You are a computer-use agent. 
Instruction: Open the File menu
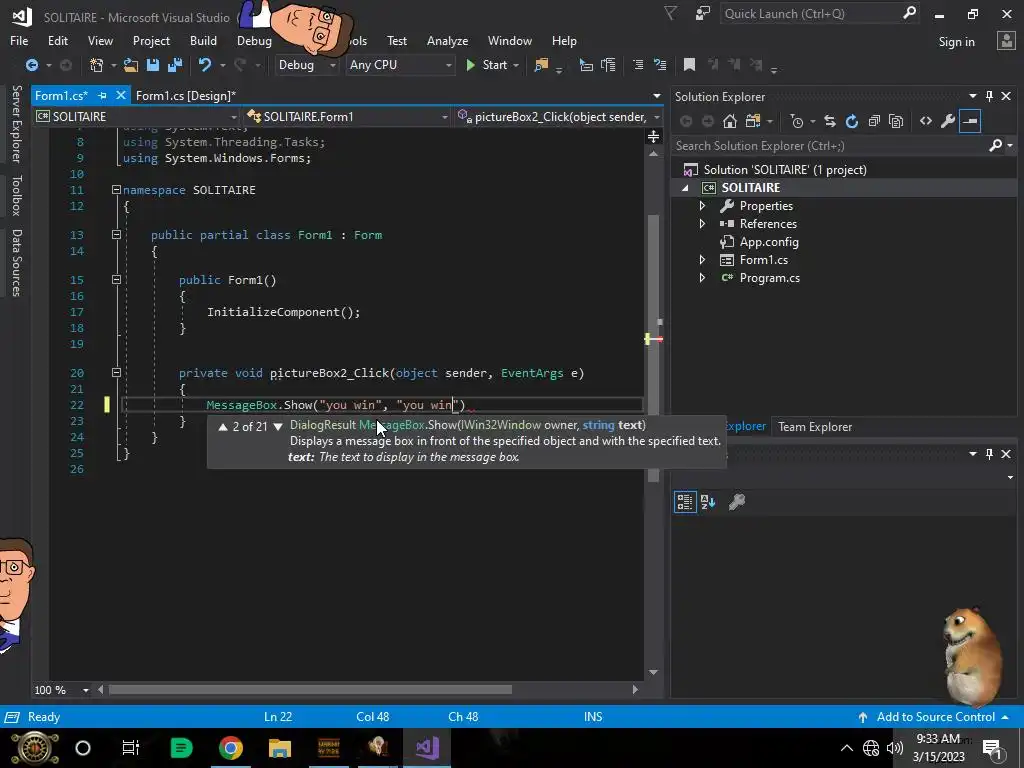(x=19, y=40)
